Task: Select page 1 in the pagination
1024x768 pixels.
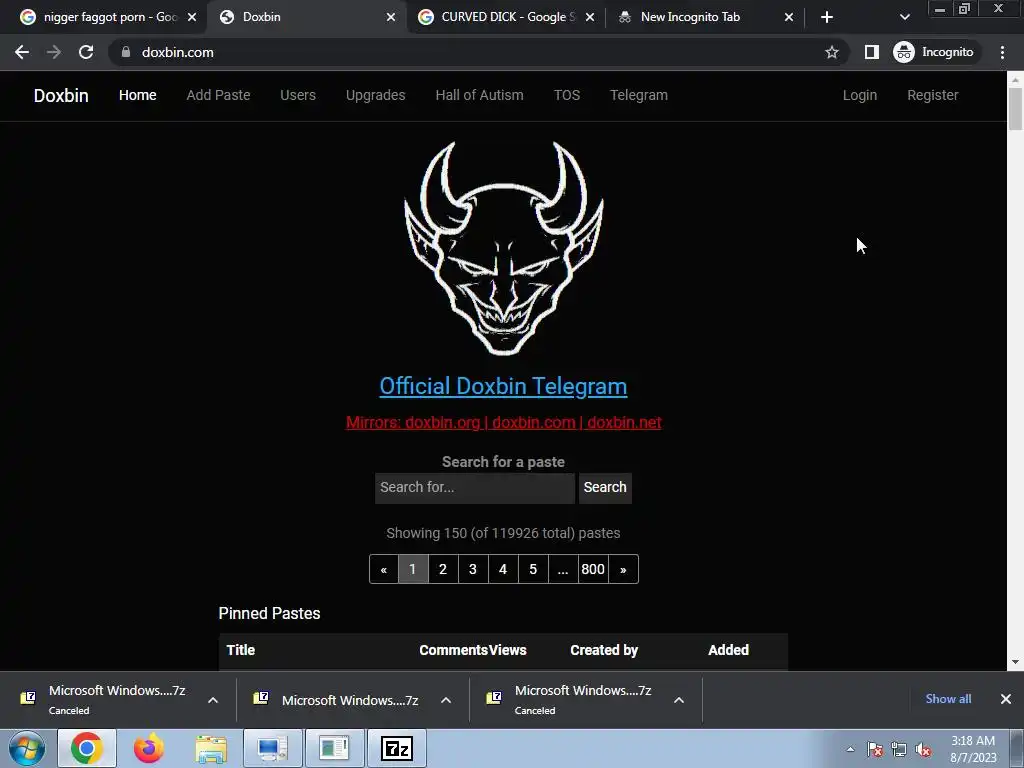Action: pos(413,569)
